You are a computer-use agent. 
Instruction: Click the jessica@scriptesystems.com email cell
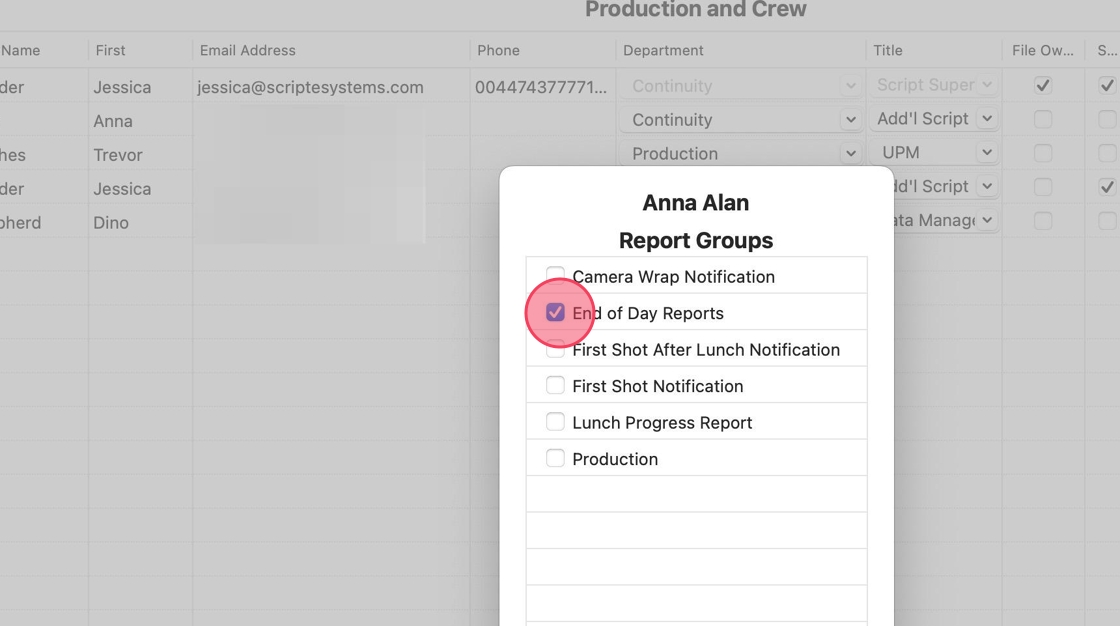310,87
